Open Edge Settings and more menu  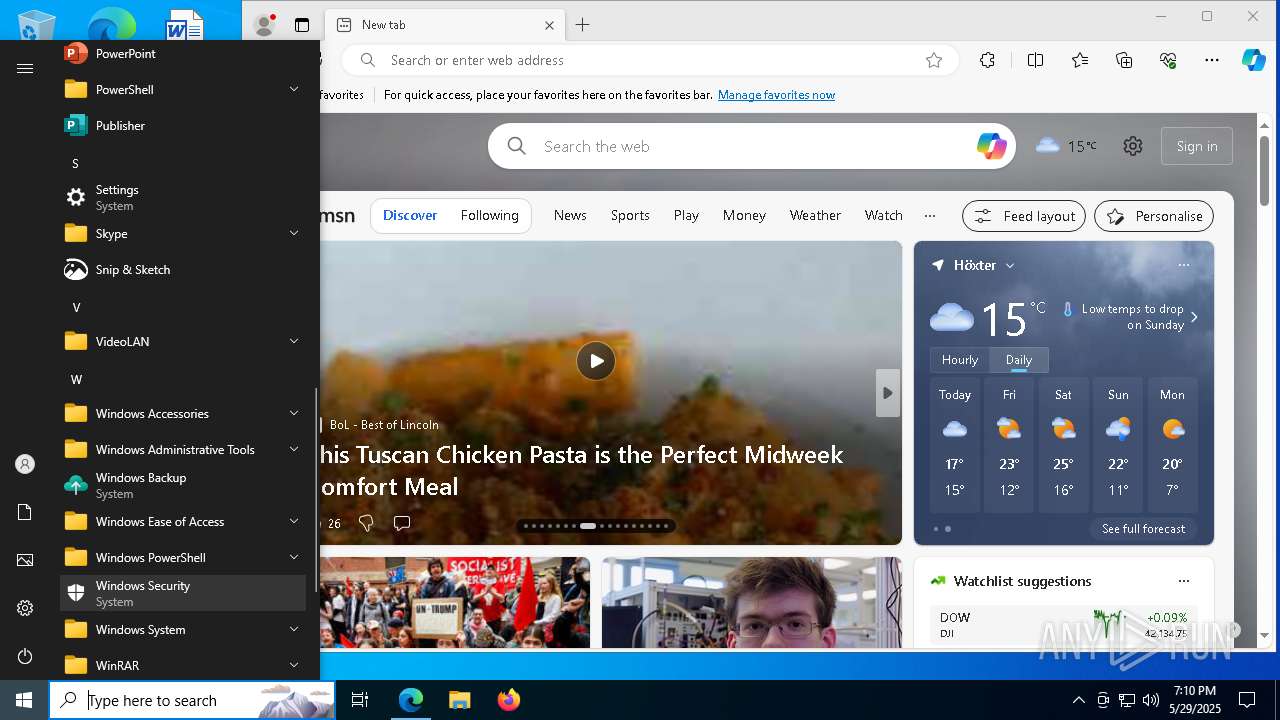coord(1212,60)
